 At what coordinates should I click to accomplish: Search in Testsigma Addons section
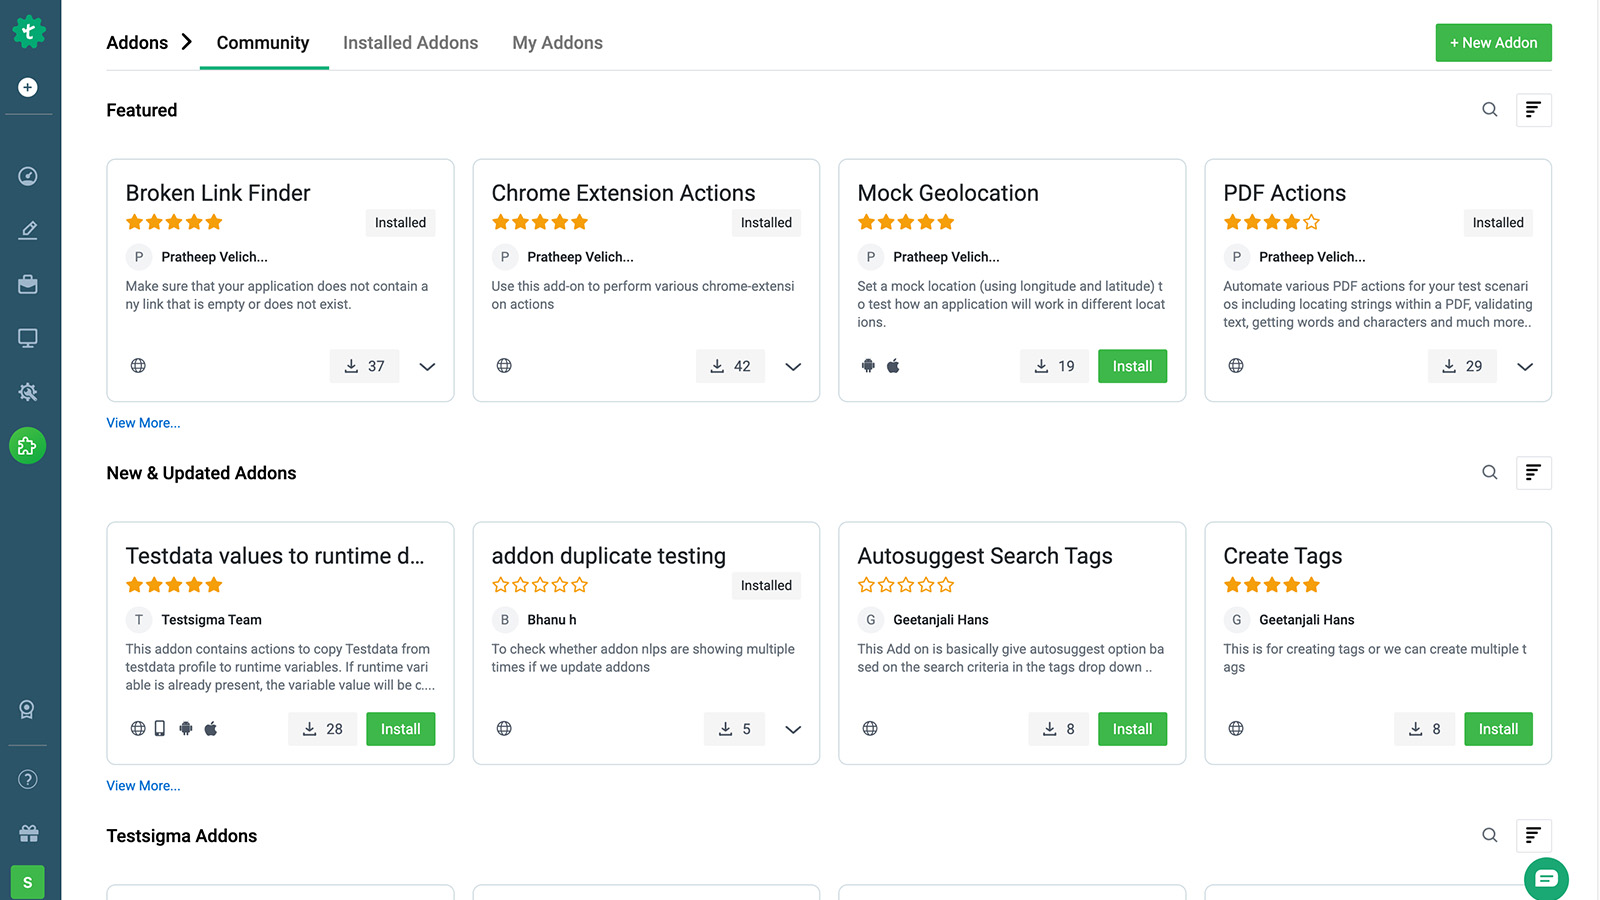(1490, 836)
